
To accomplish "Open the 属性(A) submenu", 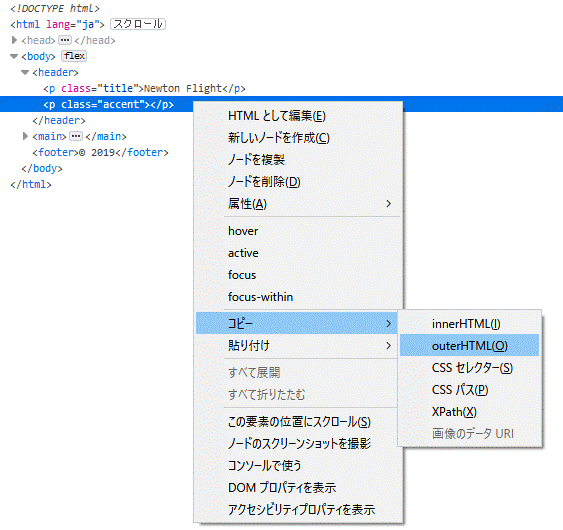I will pos(298,204).
